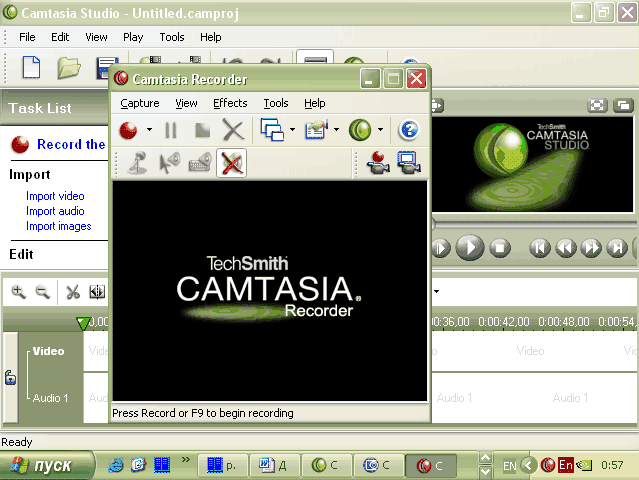Click the Import images link
The image size is (639, 480).
click(59, 226)
